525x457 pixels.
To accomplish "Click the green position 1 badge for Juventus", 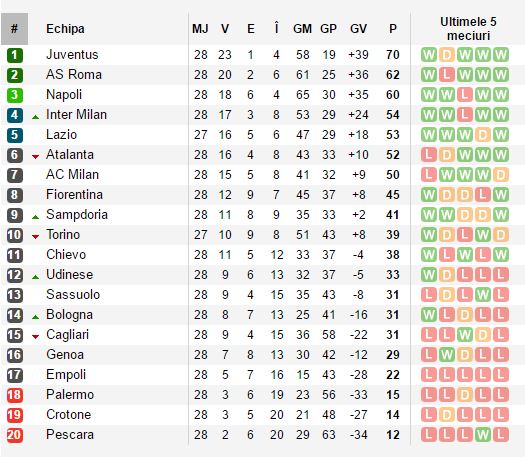I will point(15,55).
